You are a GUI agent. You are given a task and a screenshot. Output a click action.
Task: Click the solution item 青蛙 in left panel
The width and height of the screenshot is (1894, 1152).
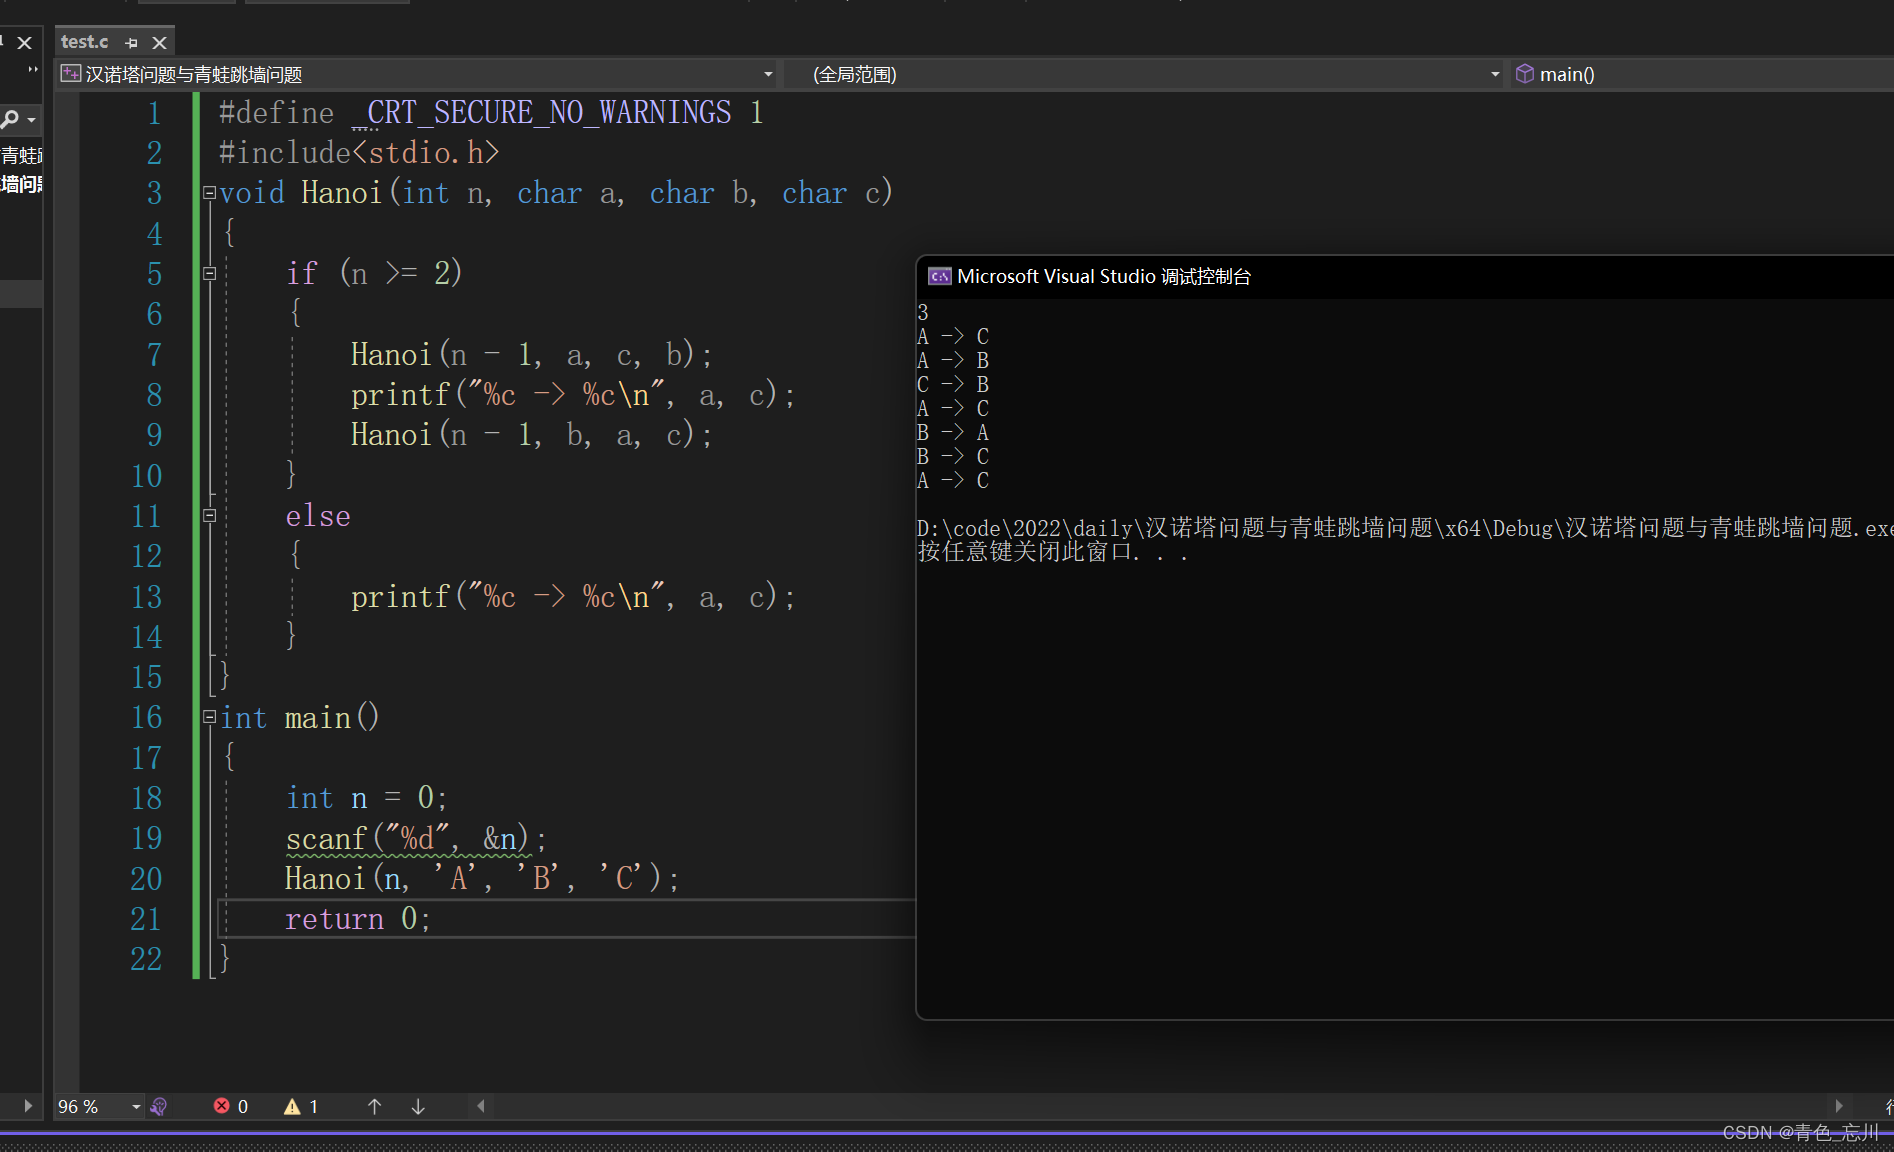click(x=21, y=155)
